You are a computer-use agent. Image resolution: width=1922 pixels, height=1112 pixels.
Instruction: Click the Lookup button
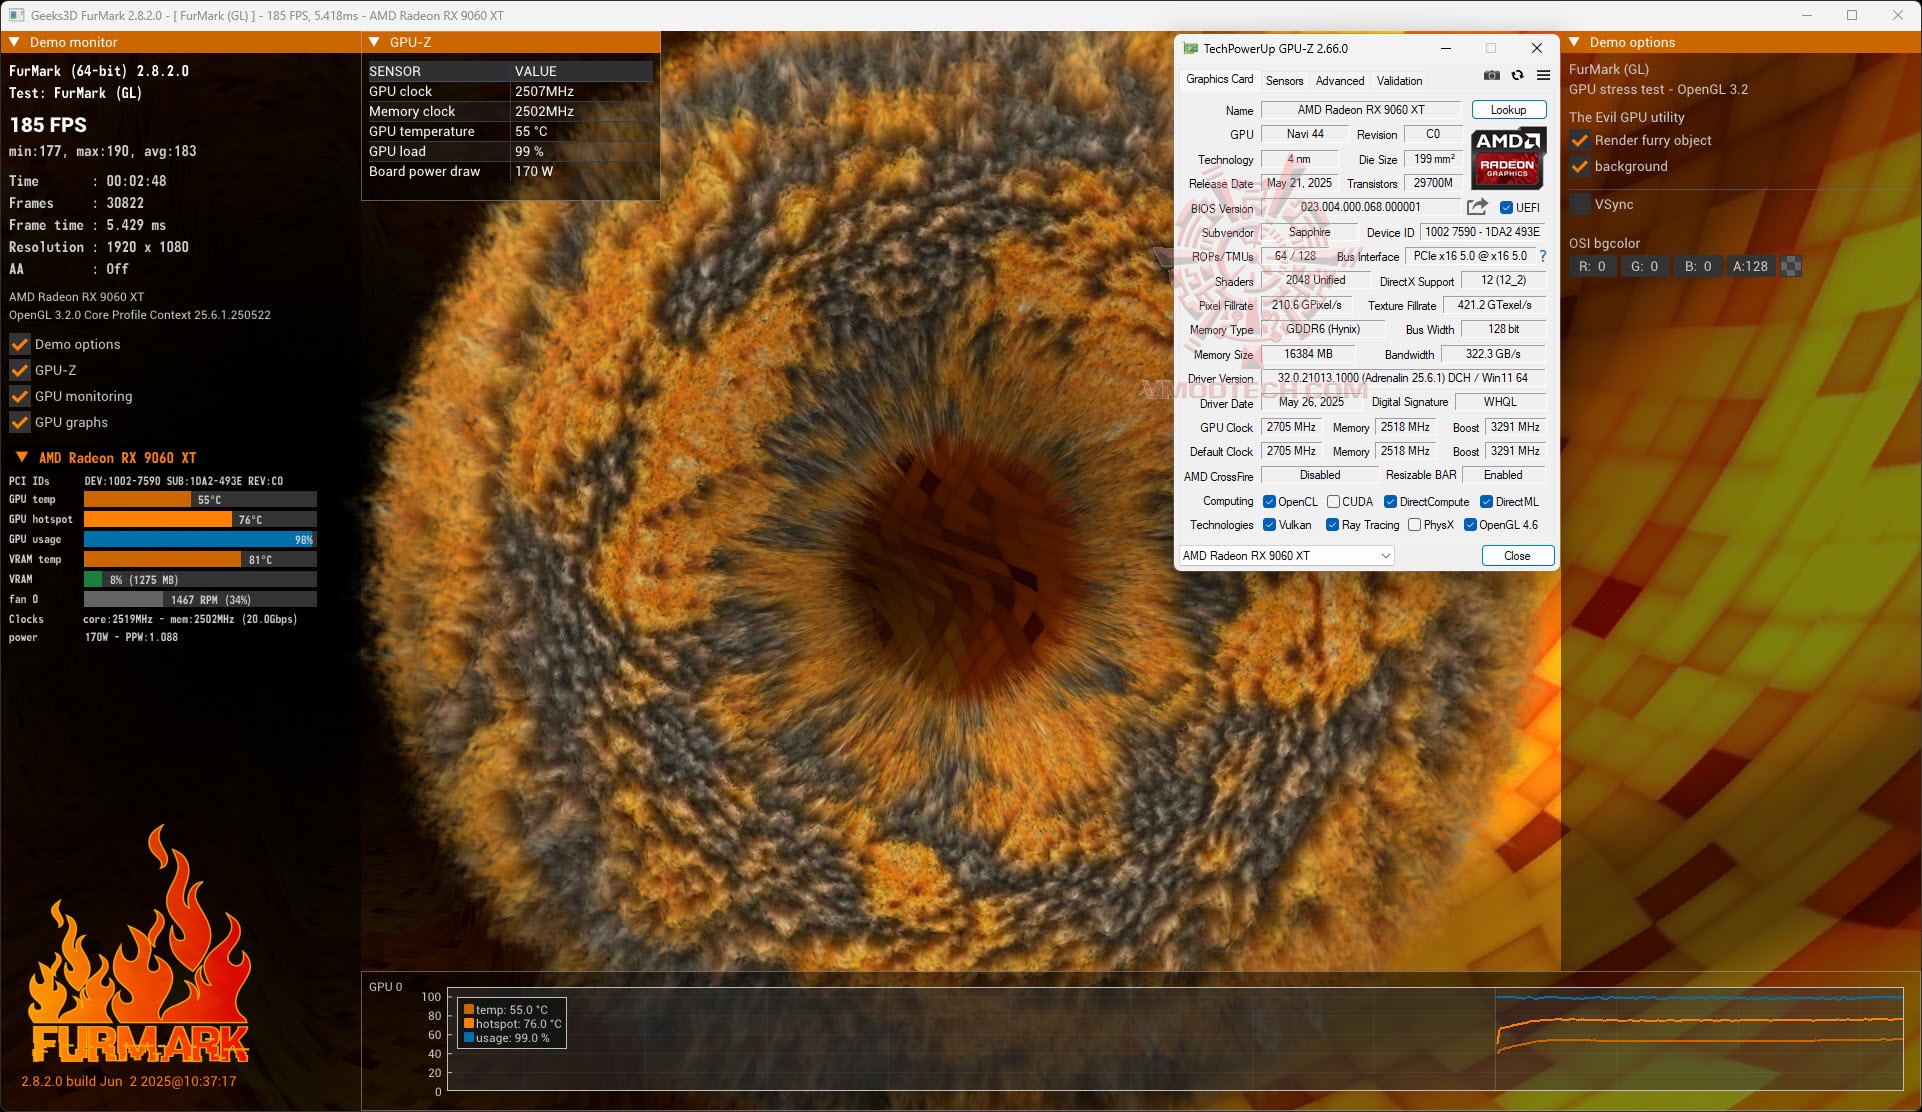pos(1508,110)
